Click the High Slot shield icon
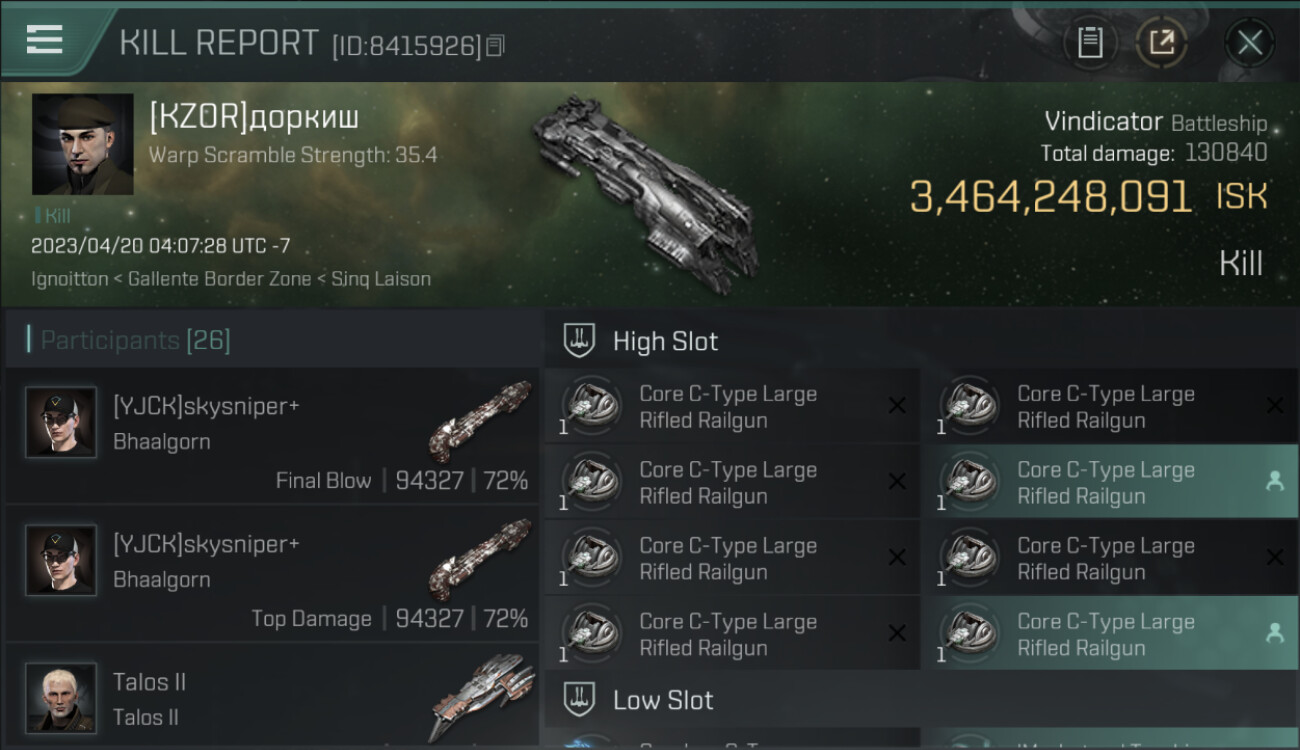 pos(580,341)
